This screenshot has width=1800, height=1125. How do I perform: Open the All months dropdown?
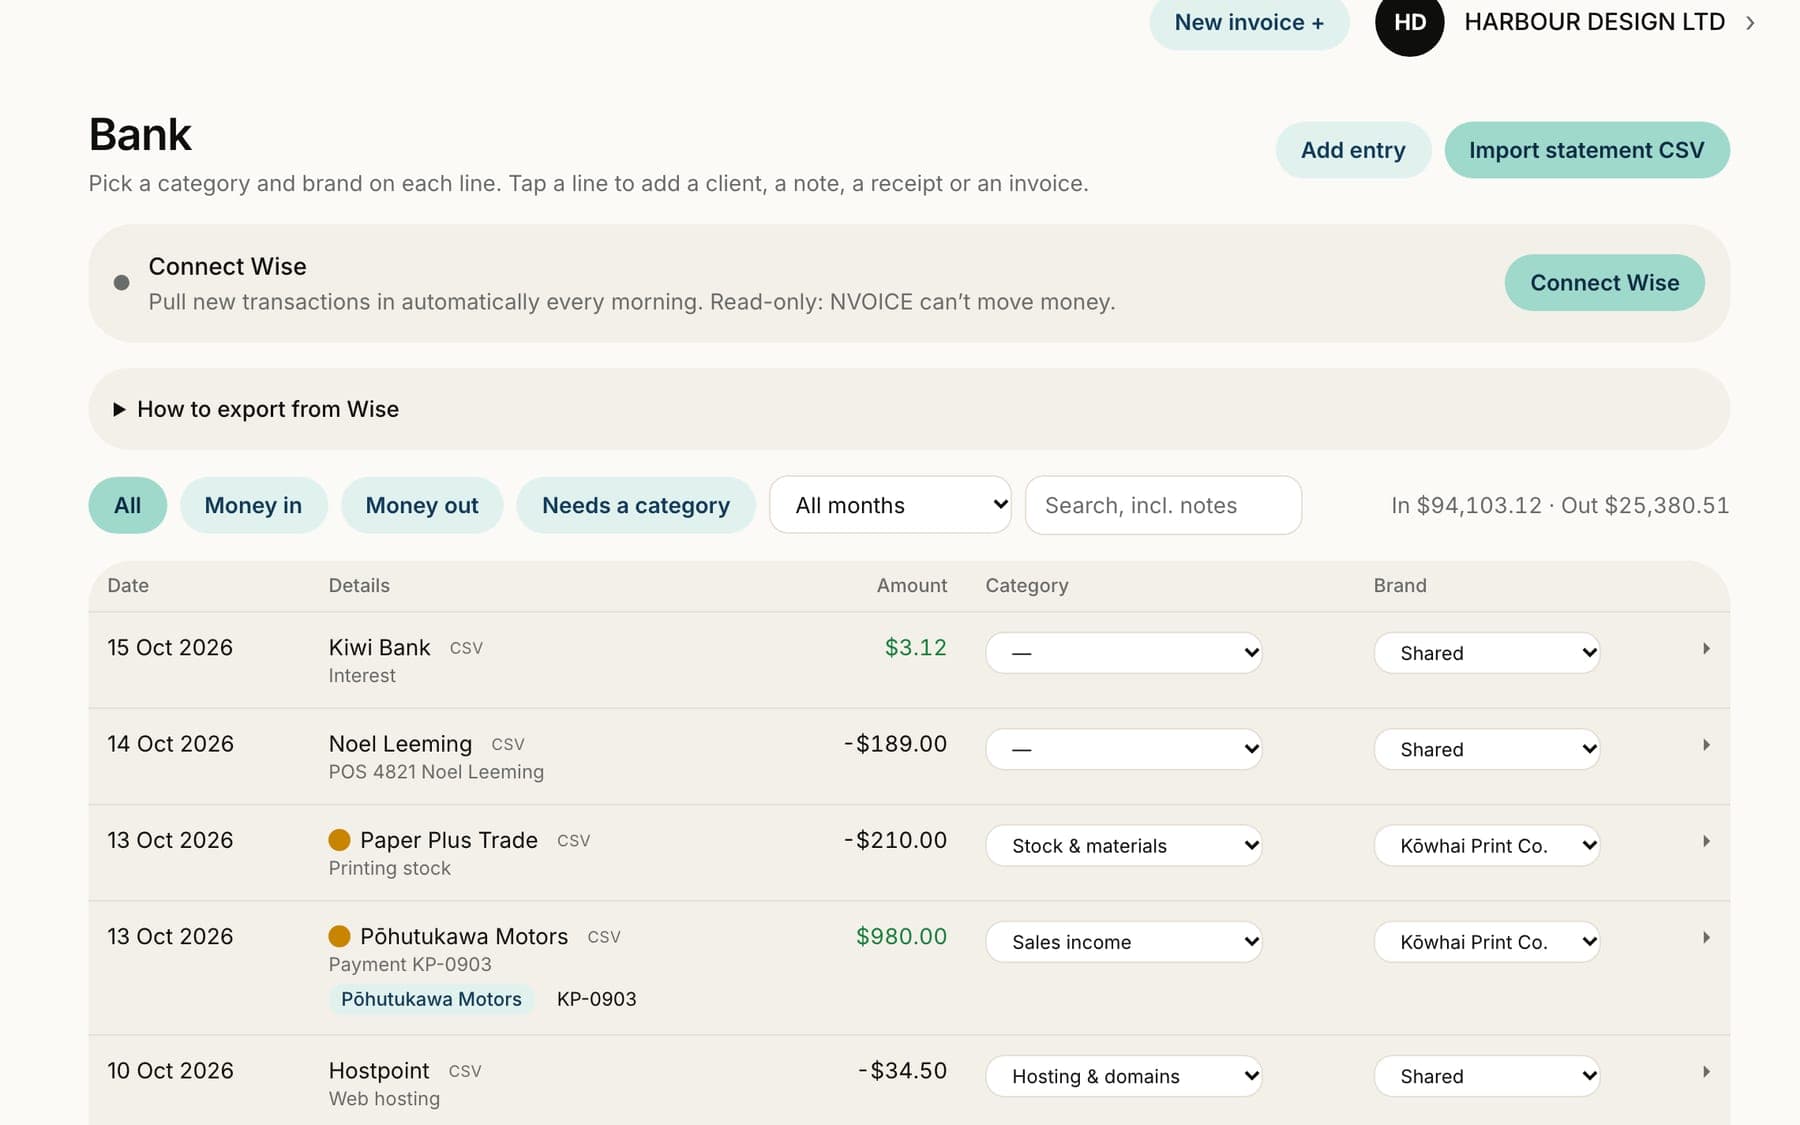click(x=890, y=505)
